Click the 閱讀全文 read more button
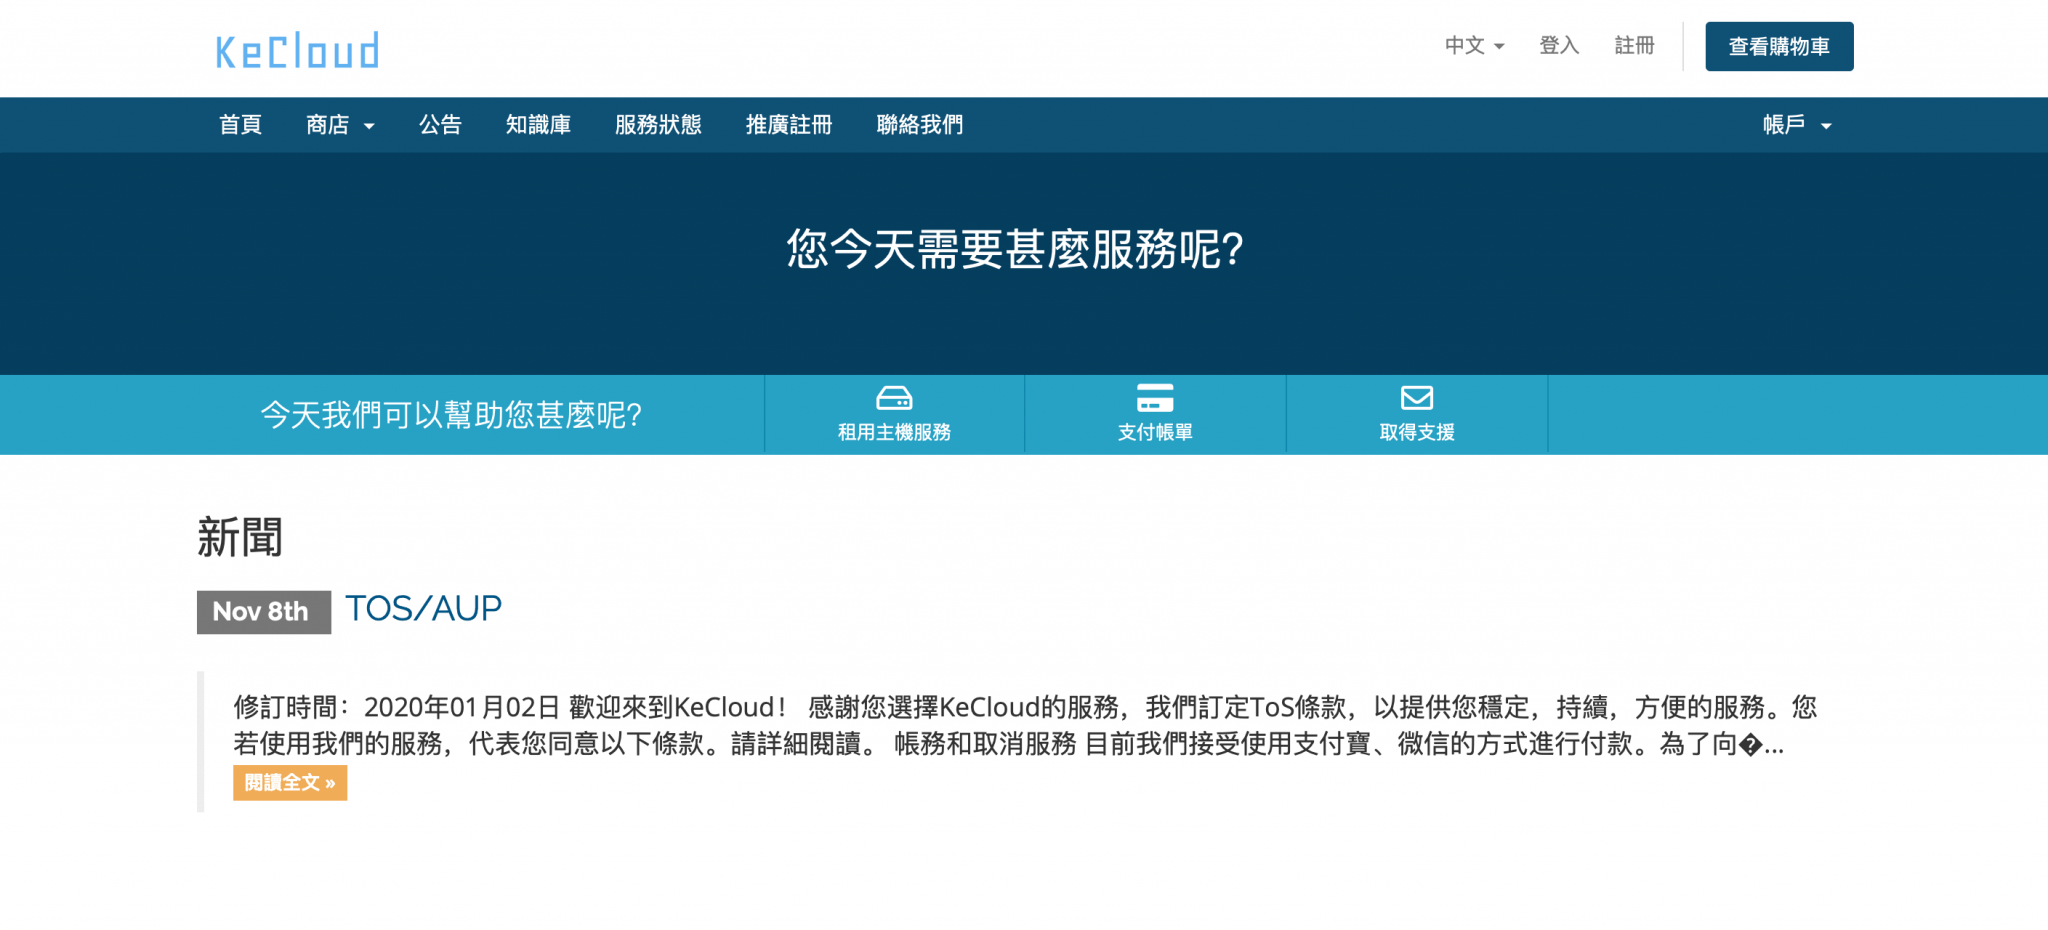The width and height of the screenshot is (2048, 930). (x=290, y=783)
